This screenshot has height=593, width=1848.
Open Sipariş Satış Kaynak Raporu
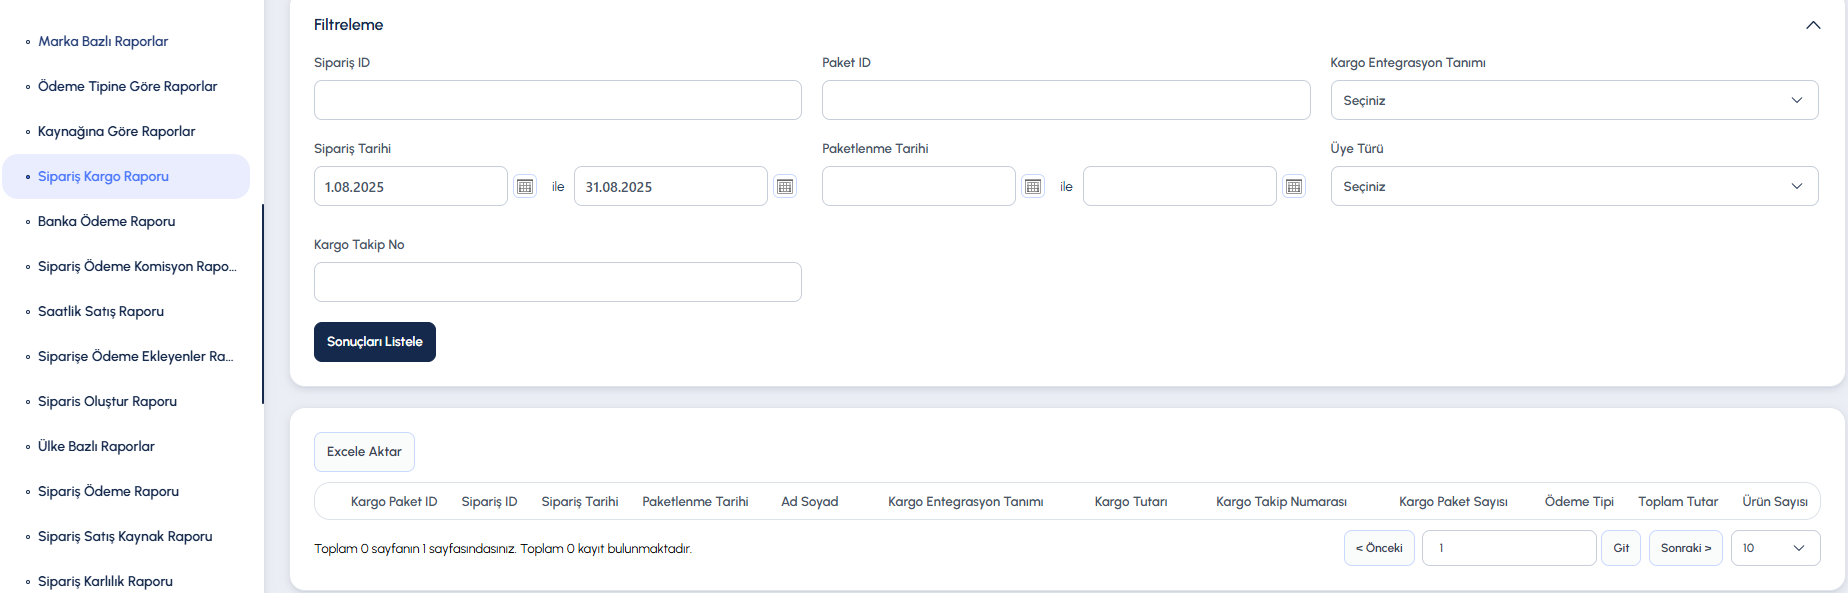(x=125, y=536)
